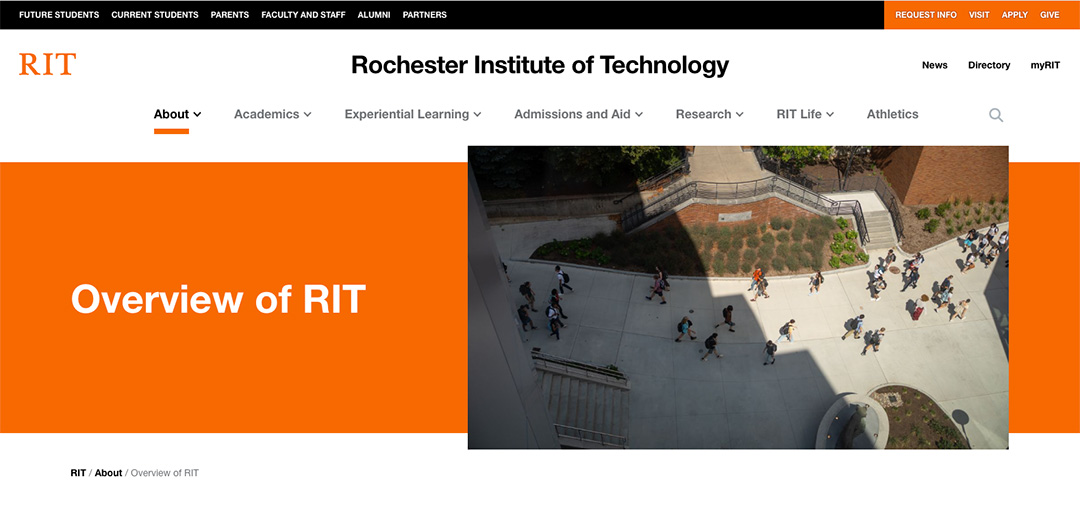Screen dimensions: 1080x520
Task: Expand Admissions and Aid menu
Action: (578, 114)
